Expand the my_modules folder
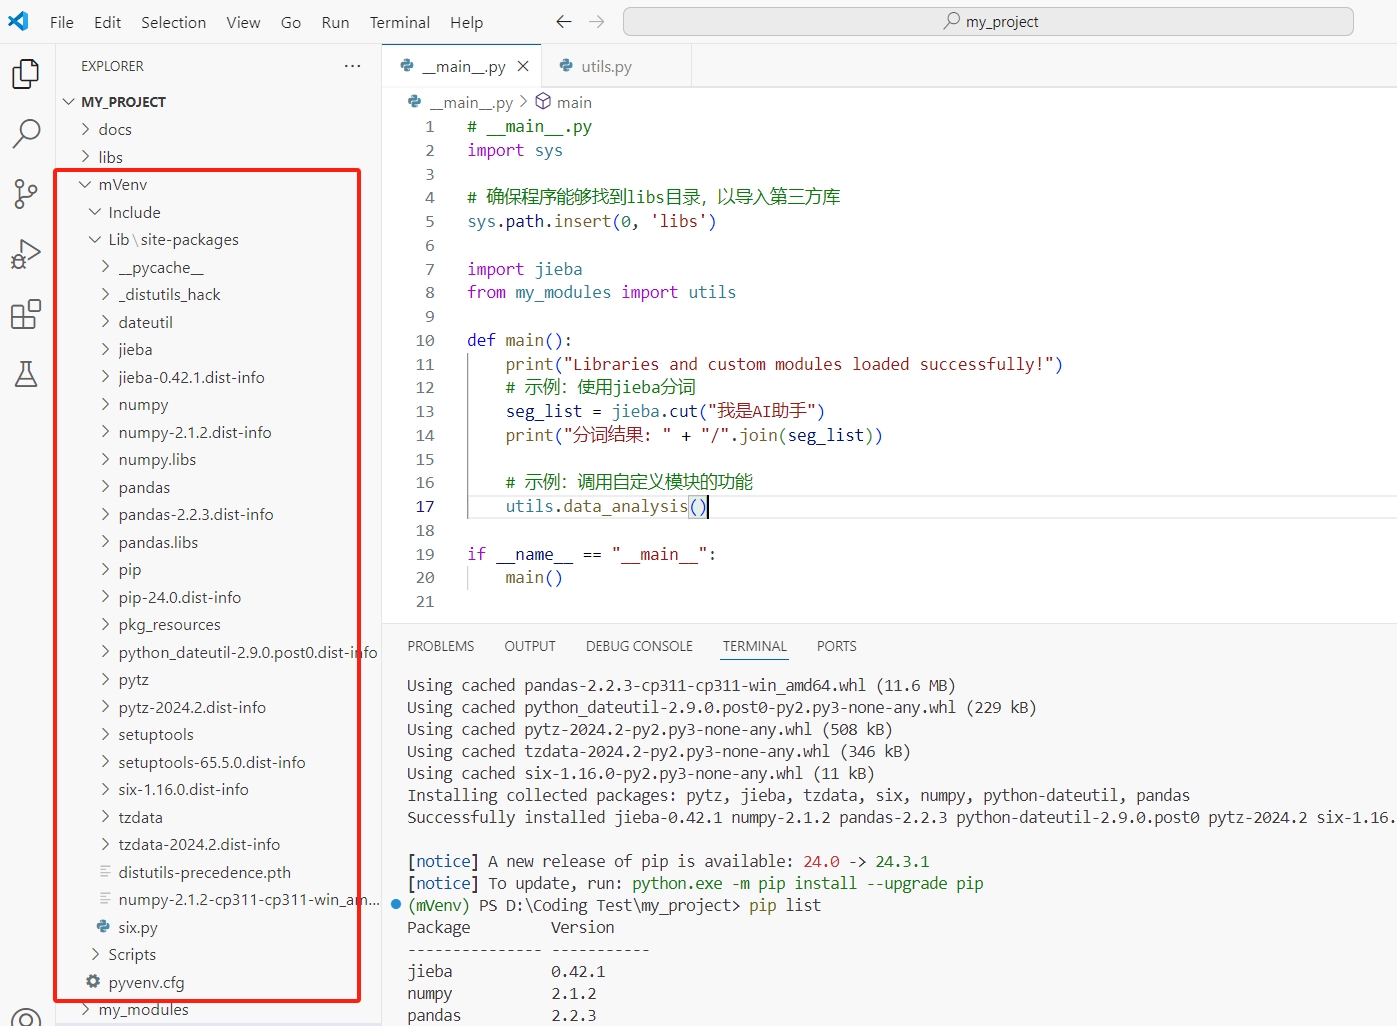Screen dimensions: 1397x1026 point(218,1009)
